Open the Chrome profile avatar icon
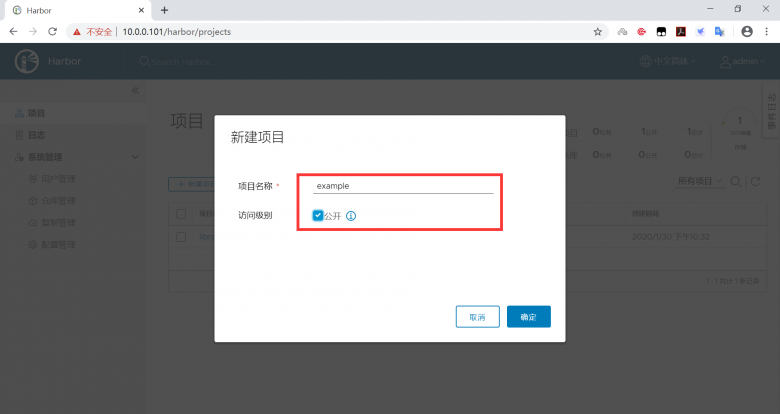780x414 pixels. coord(747,31)
